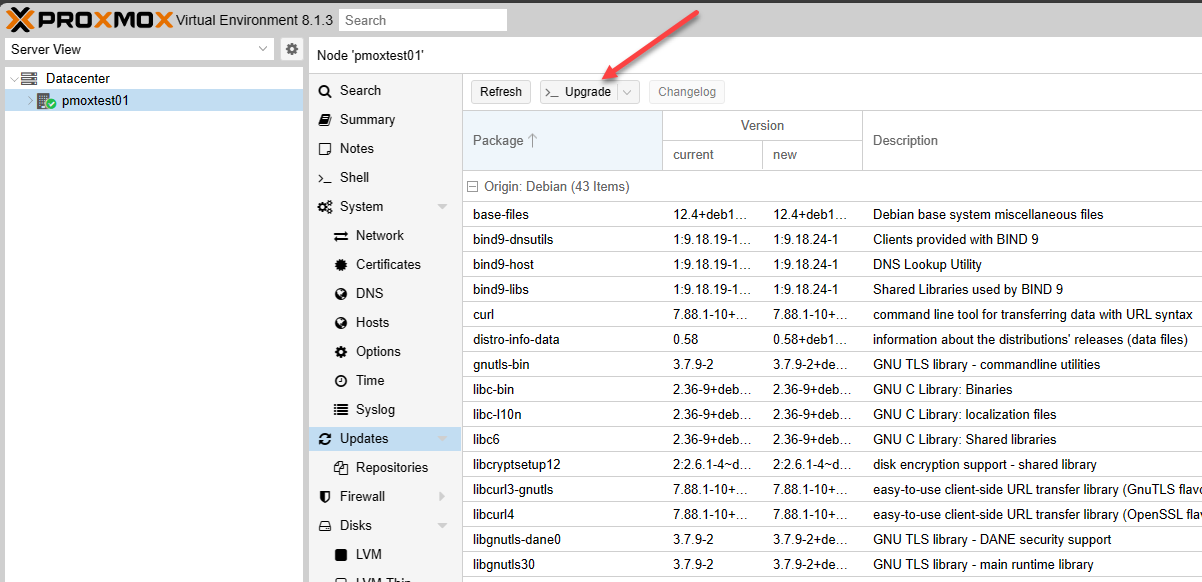Collapse the System menu section
This screenshot has width=1202, height=582.
pos(442,207)
